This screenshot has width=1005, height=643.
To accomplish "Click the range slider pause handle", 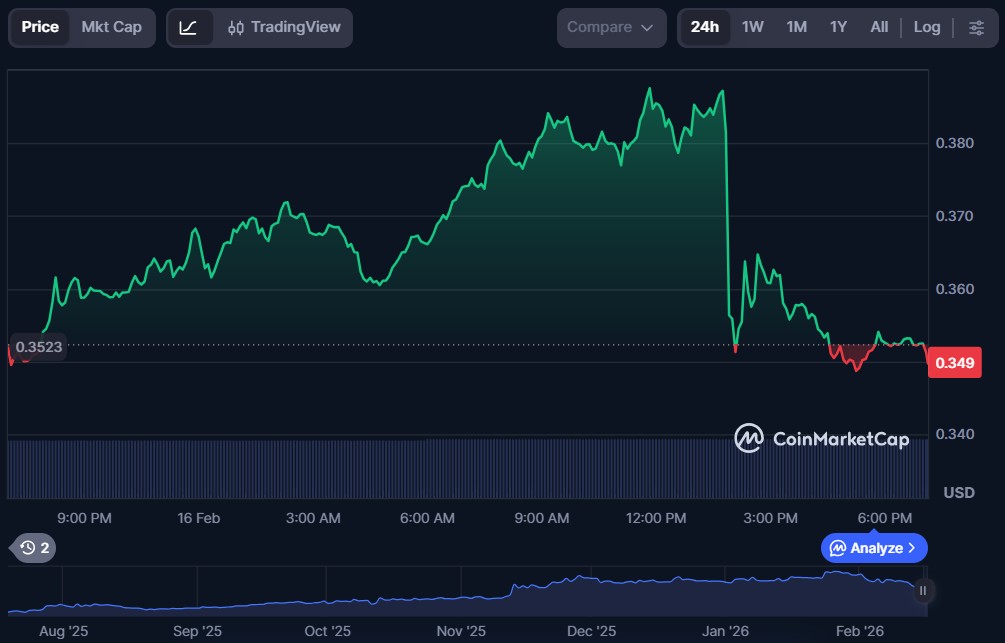I will [x=923, y=590].
